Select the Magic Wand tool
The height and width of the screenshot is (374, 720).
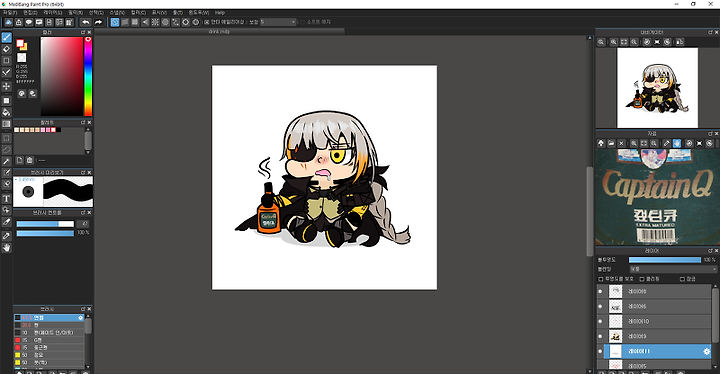[x=6, y=161]
